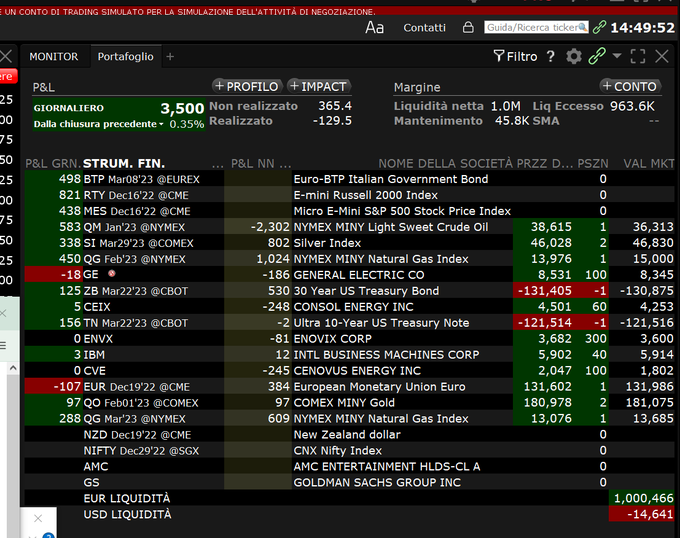Click the lock icon beside Contatti
The width and height of the screenshot is (680, 538).
[468, 28]
